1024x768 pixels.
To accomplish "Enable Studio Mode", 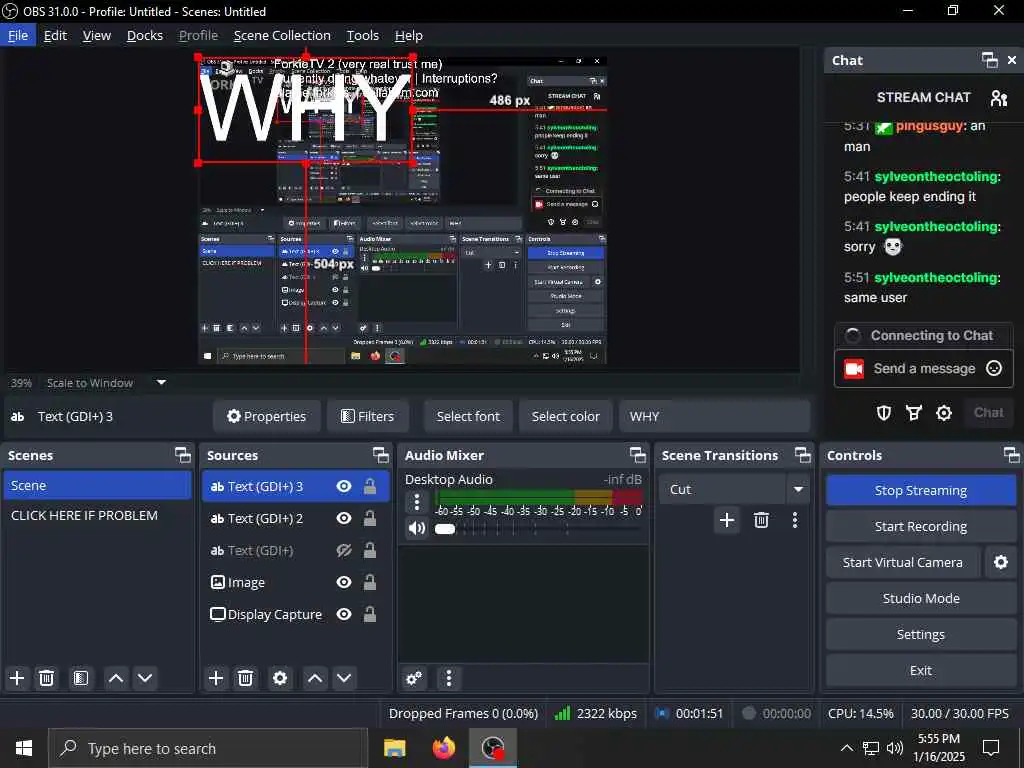I will point(921,598).
